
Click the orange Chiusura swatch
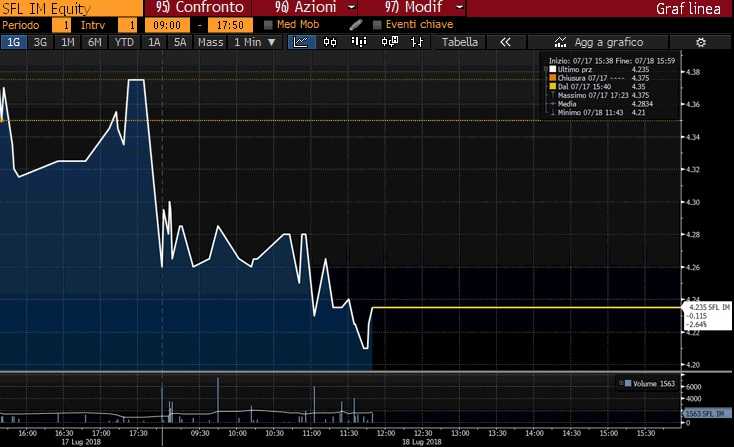[552, 78]
